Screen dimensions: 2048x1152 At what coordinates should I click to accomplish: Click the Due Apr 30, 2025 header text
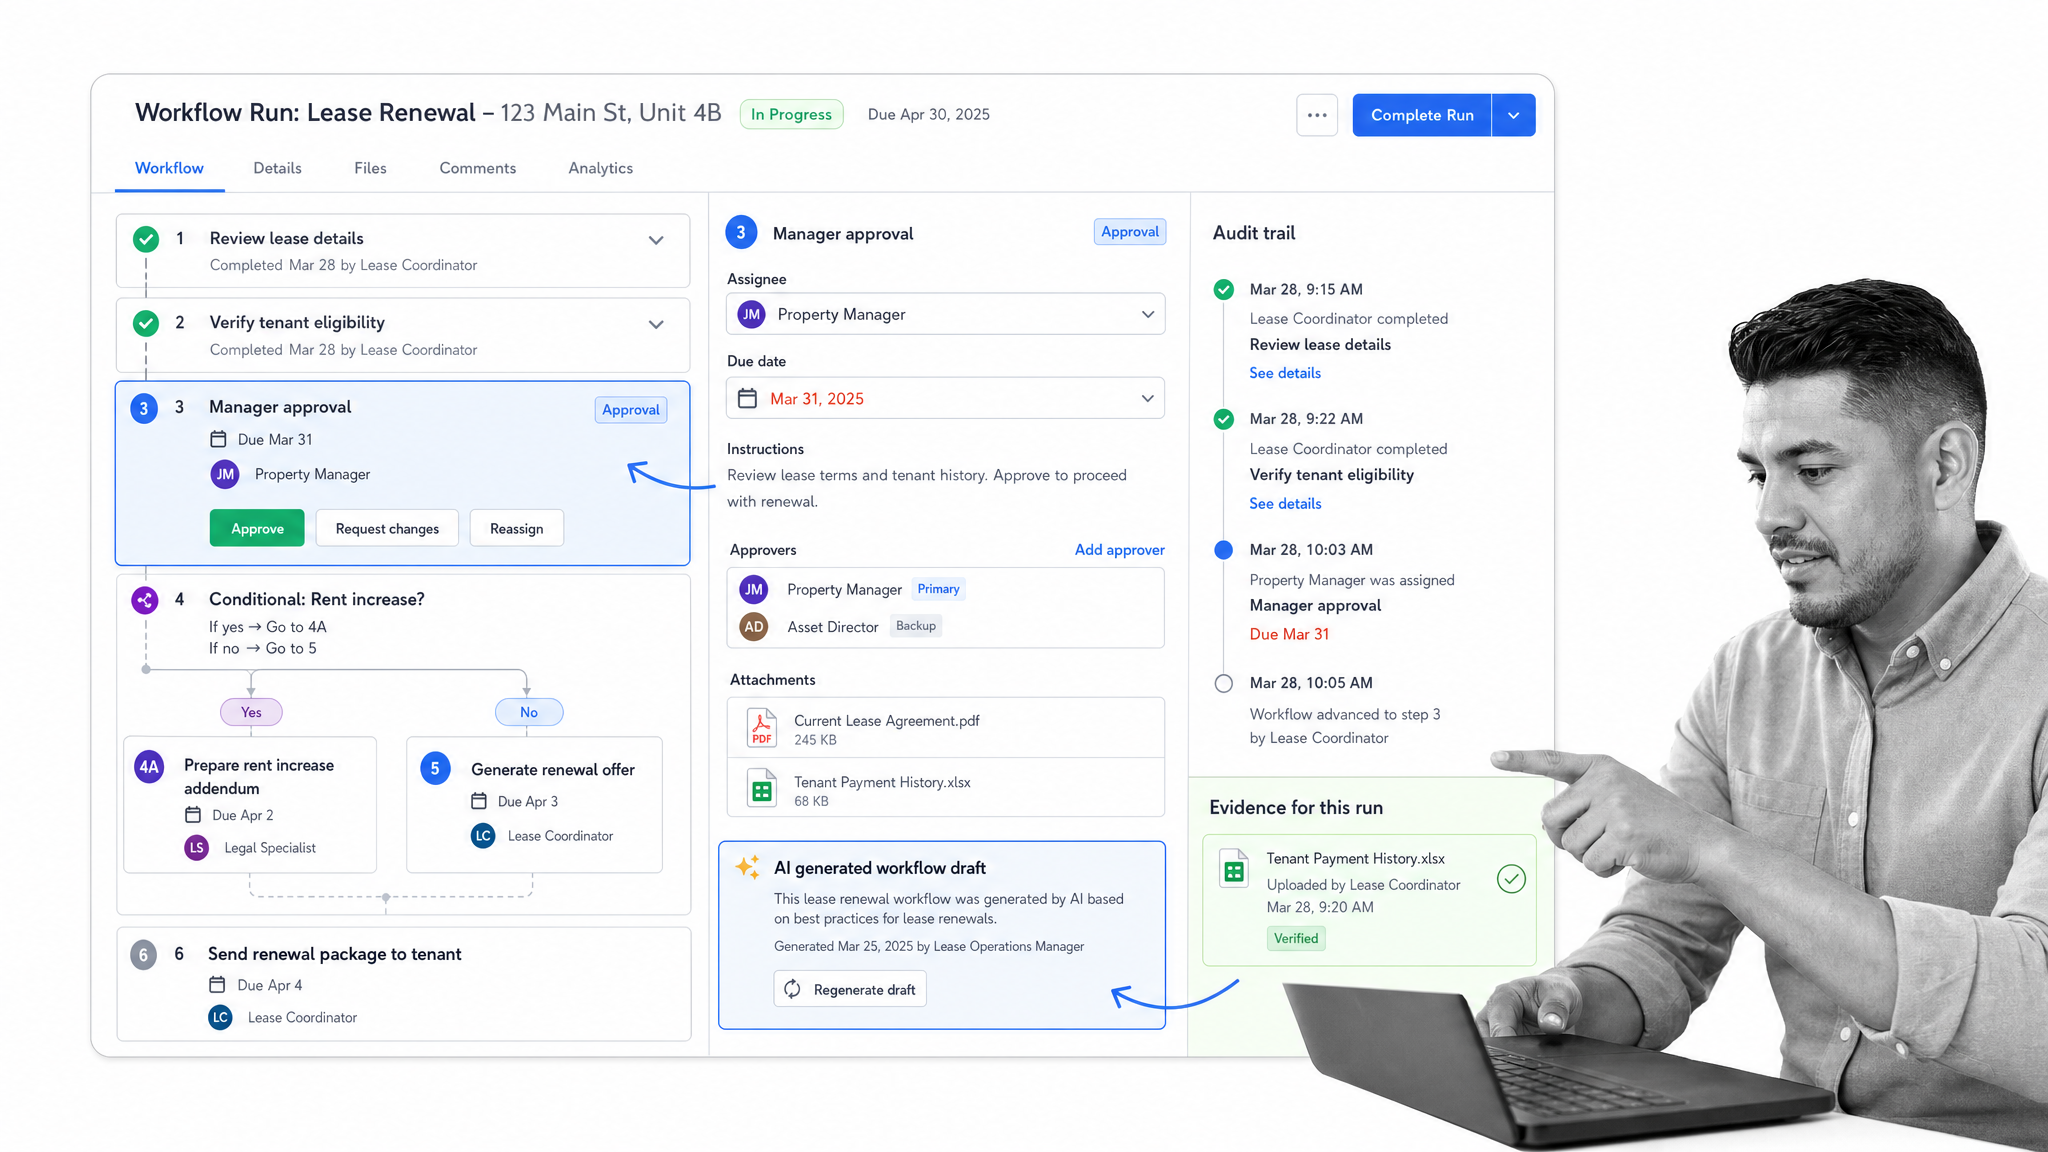point(929,114)
